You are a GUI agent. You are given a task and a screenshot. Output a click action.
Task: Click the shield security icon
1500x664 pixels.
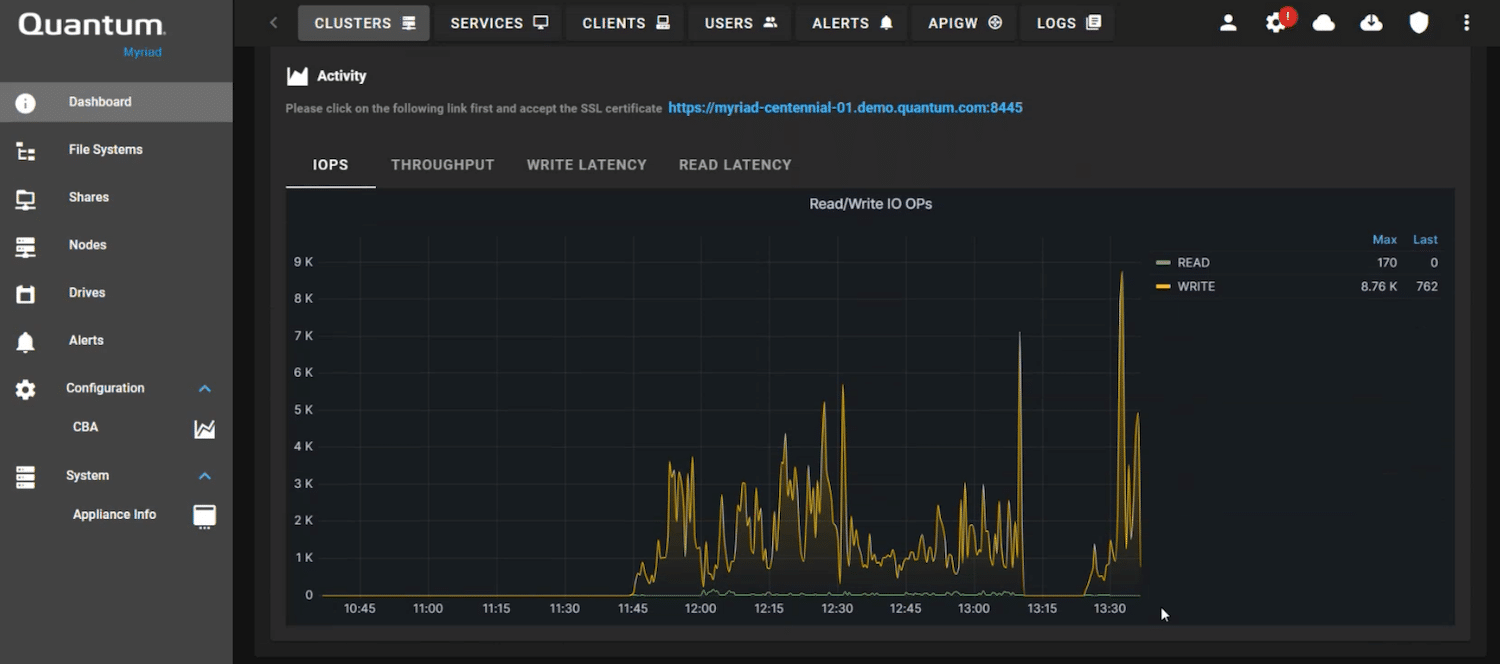click(1419, 23)
